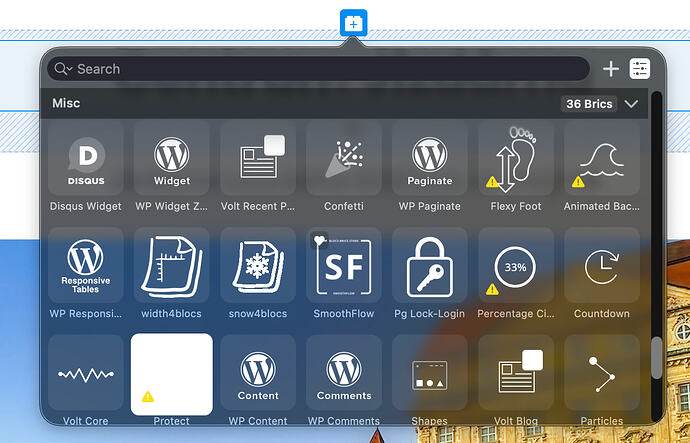Pick the Particles bric icon
Viewport: 690px width, 443px height.
point(602,373)
